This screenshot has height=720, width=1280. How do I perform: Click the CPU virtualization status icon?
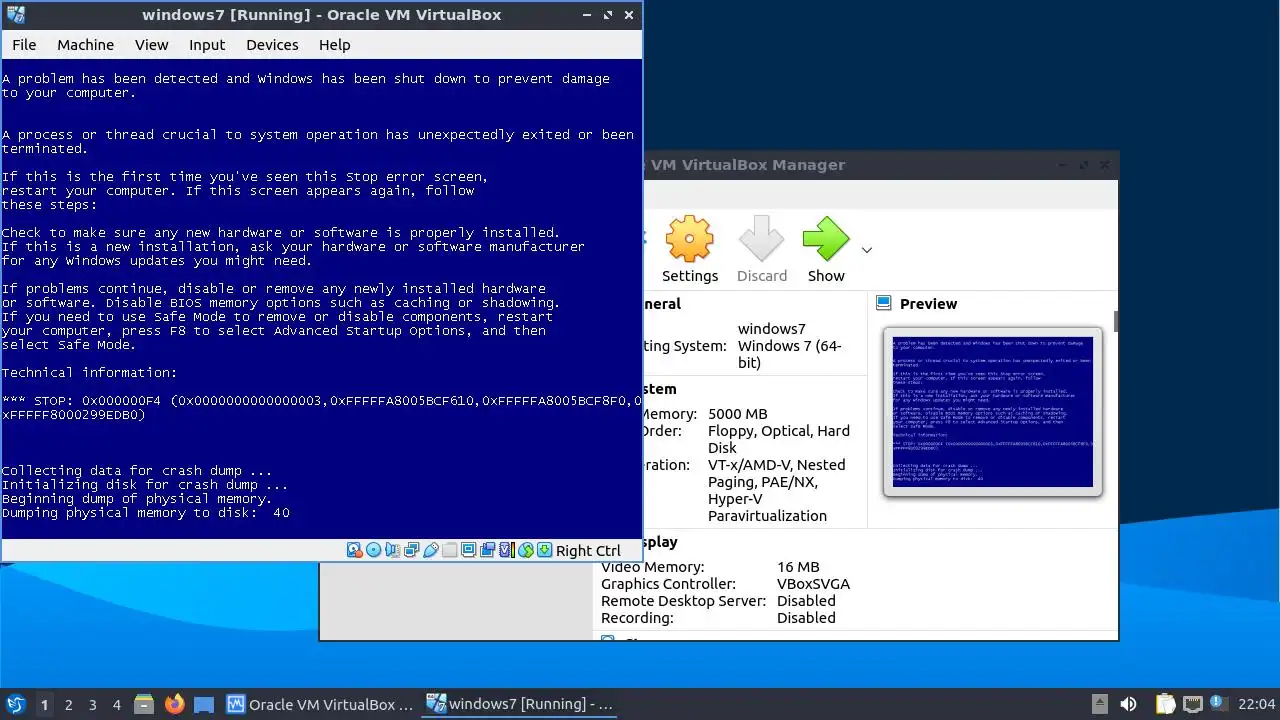click(x=507, y=550)
